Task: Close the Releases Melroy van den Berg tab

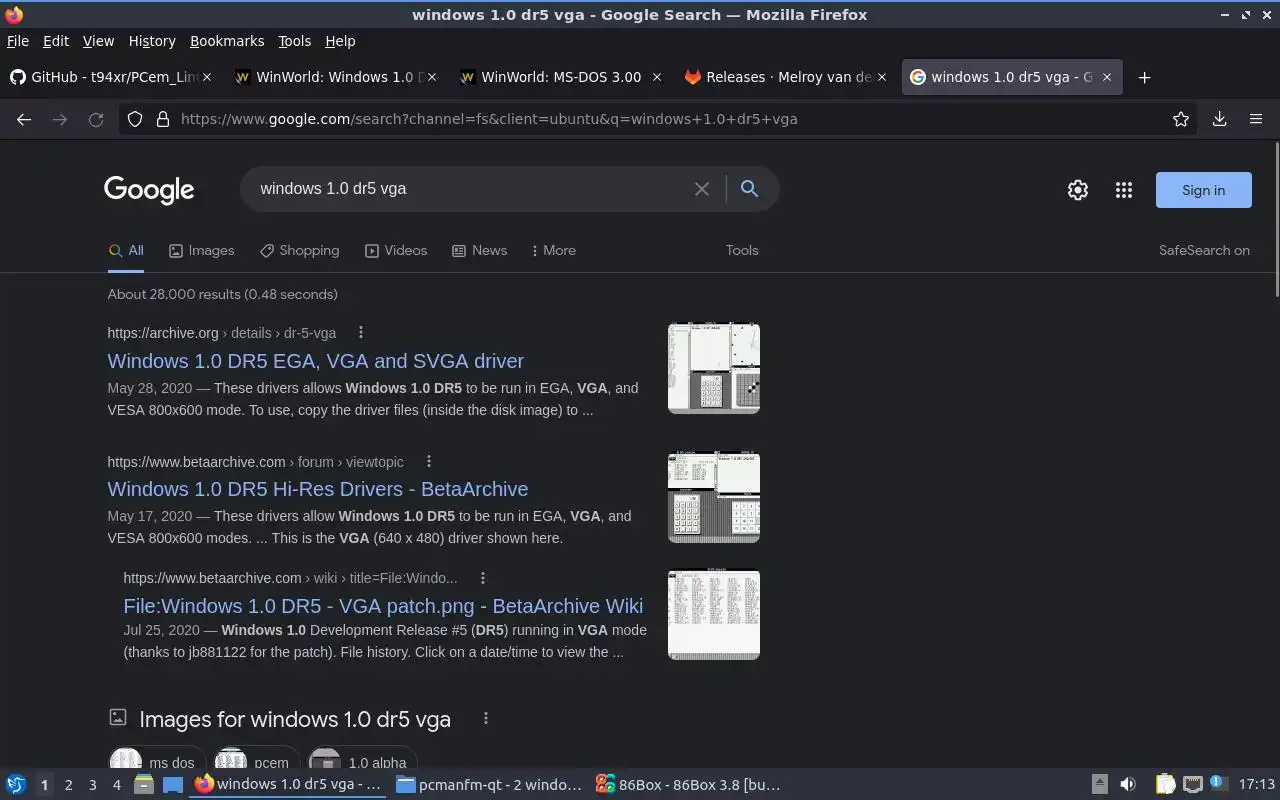Action: (x=882, y=77)
